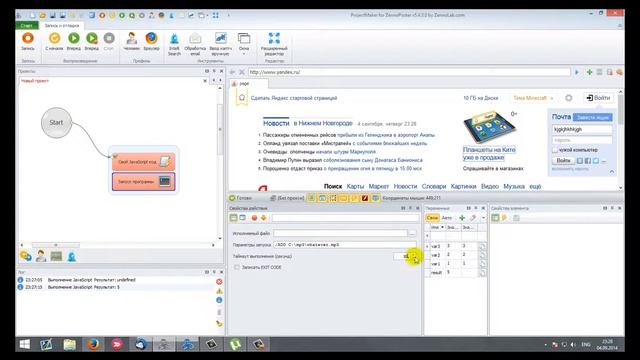Click the first highlighted status toolbar icon
This screenshot has height=360, width=640.
pos(311,198)
